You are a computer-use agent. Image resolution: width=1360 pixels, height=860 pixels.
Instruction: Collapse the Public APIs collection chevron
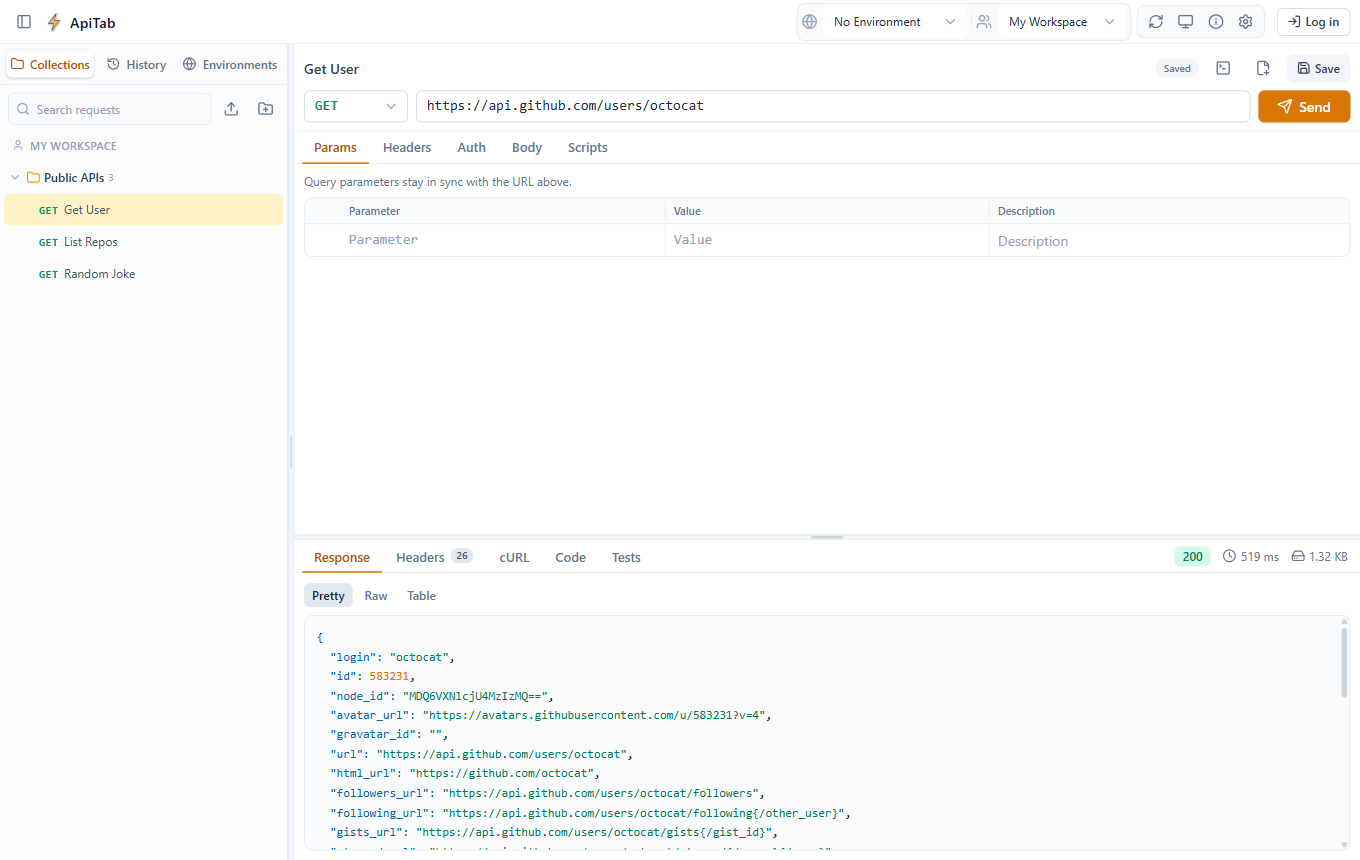[x=15, y=178]
